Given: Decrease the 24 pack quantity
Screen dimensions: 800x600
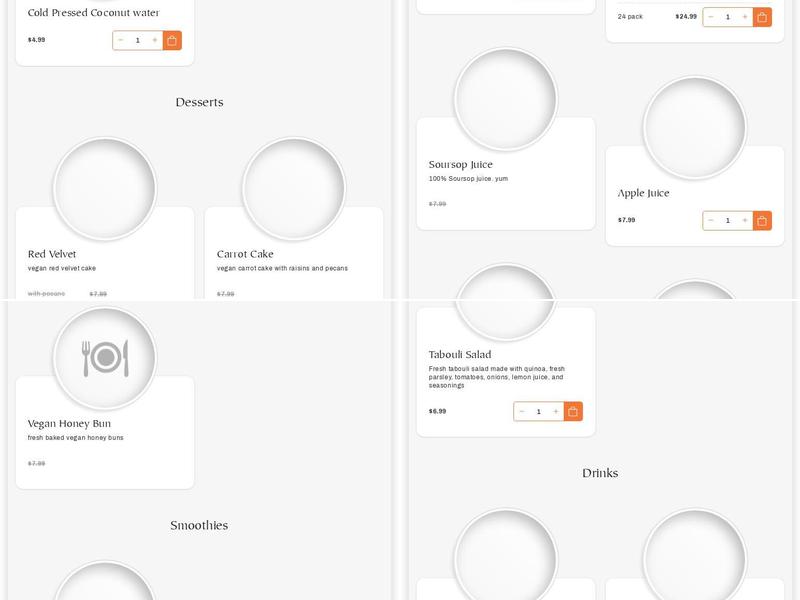Looking at the screenshot, I should click(x=711, y=17).
